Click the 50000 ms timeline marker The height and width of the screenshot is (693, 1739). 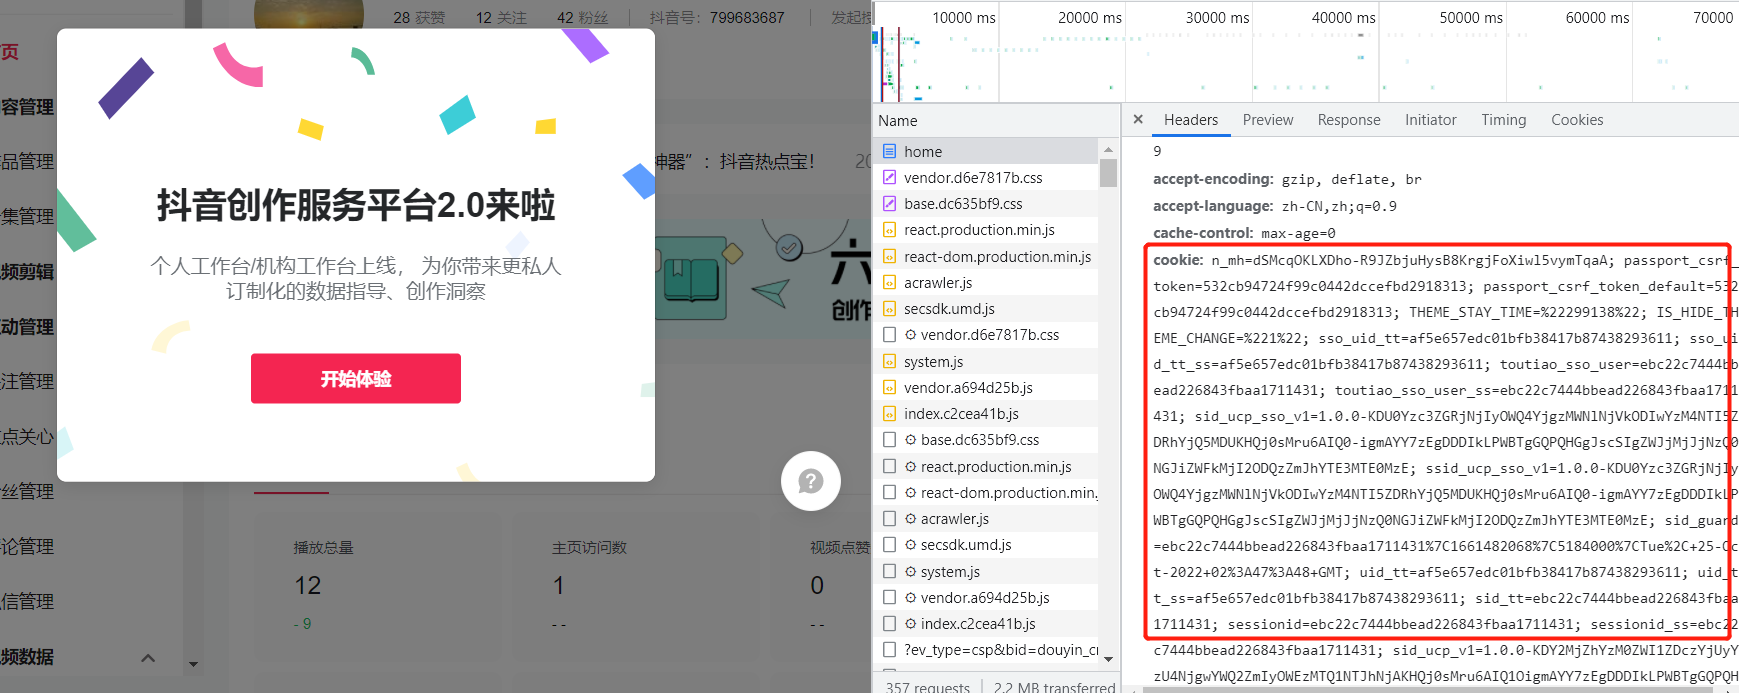[1471, 17]
